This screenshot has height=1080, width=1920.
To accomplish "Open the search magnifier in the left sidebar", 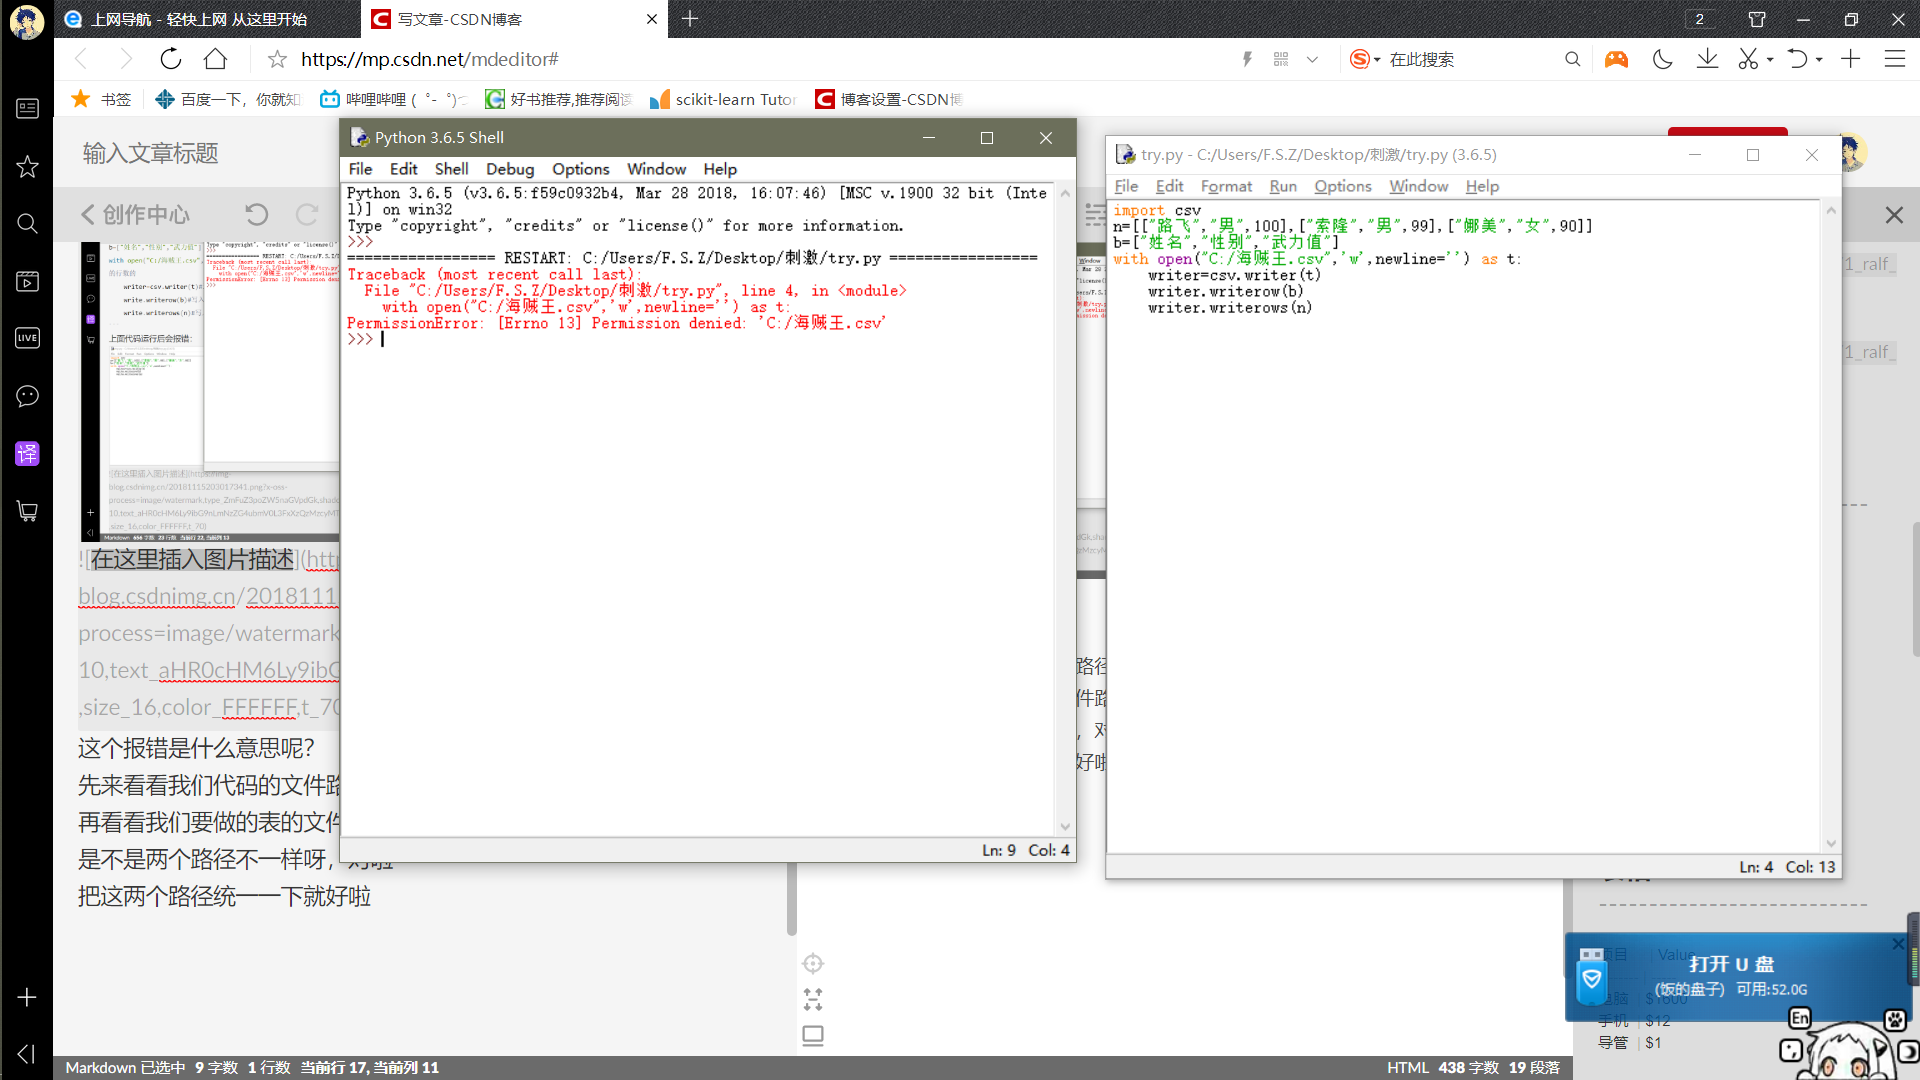I will (x=27, y=223).
